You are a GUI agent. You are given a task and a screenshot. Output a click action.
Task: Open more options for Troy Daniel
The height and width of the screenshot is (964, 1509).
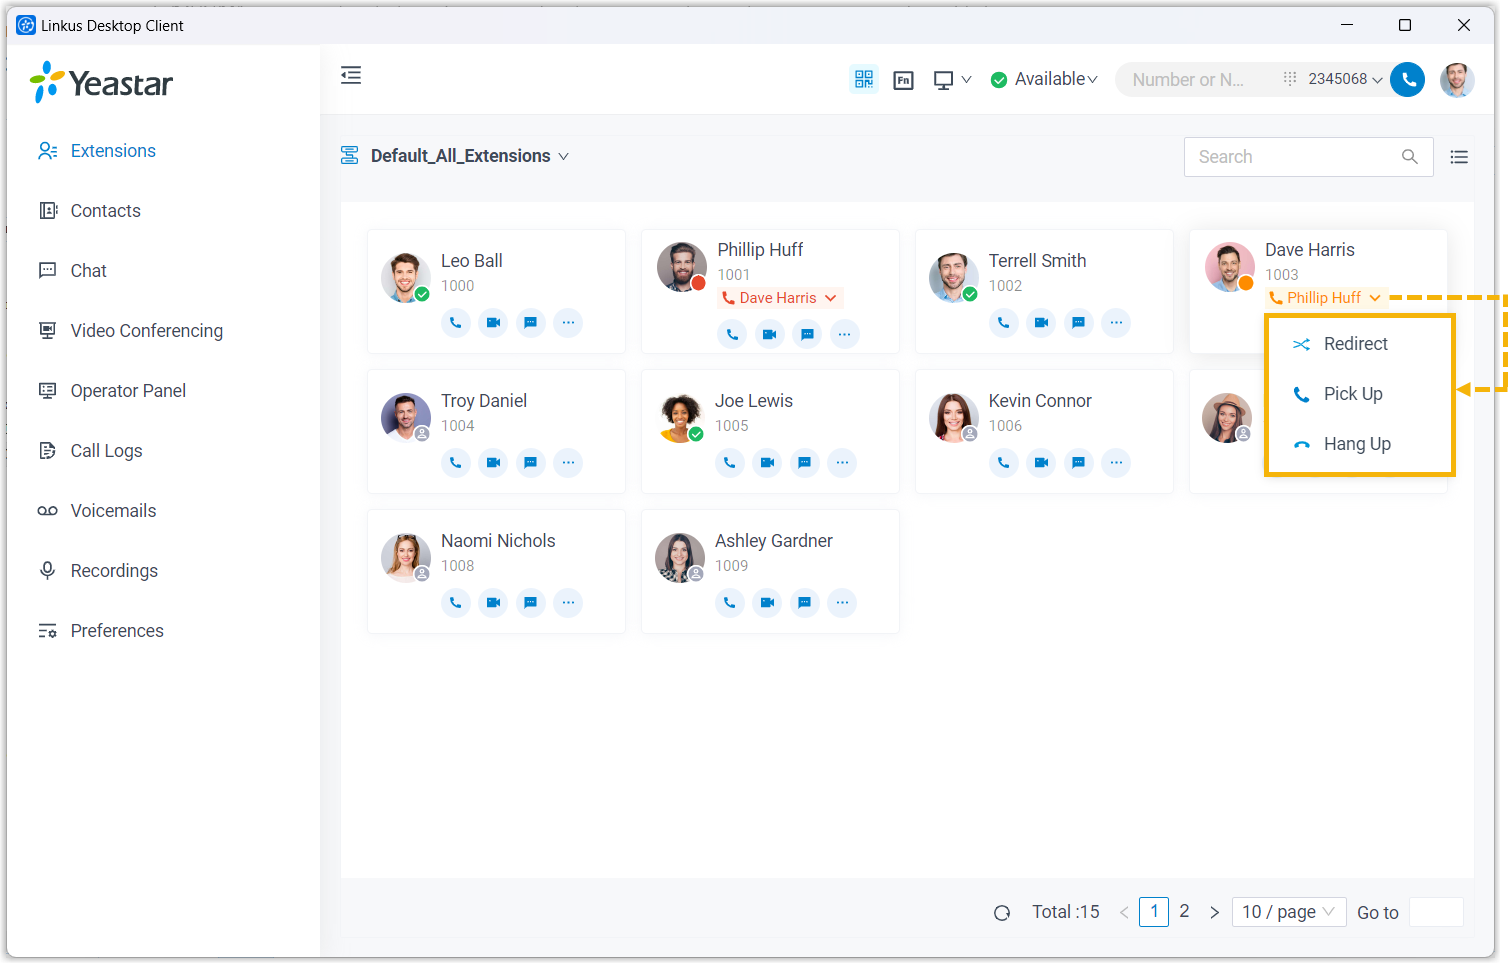tap(568, 463)
